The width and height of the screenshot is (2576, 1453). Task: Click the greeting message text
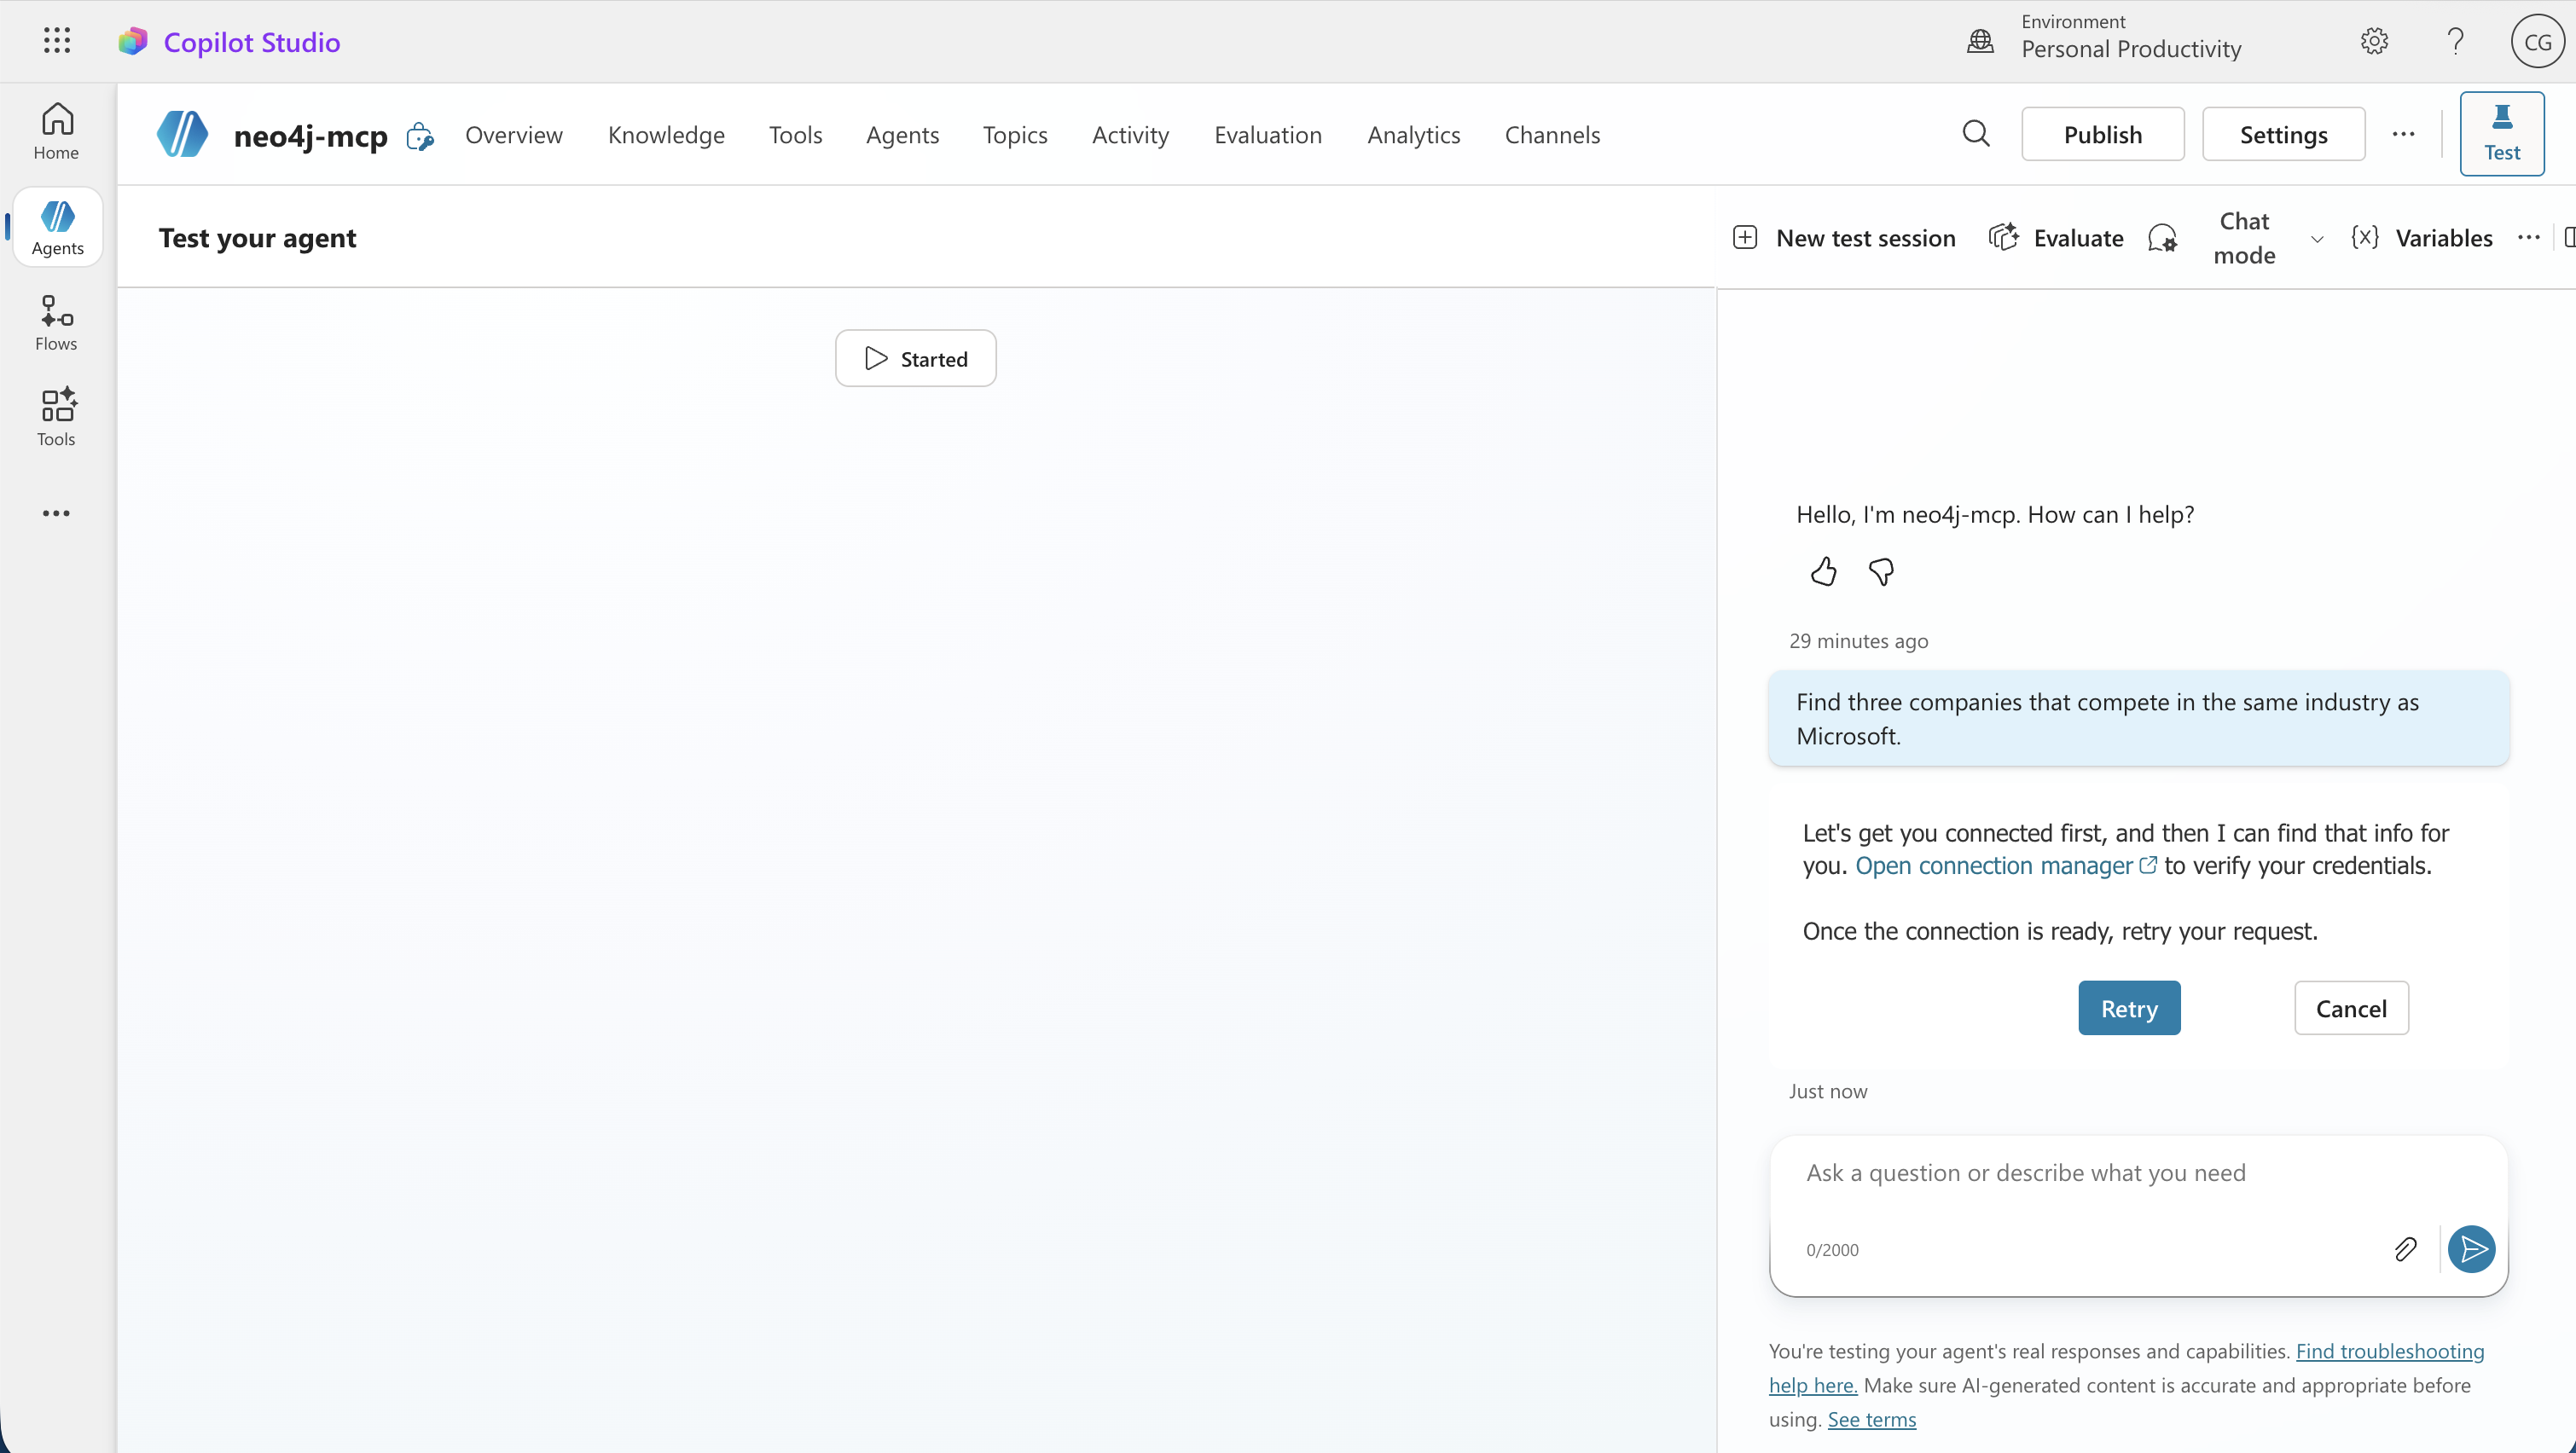[1995, 514]
